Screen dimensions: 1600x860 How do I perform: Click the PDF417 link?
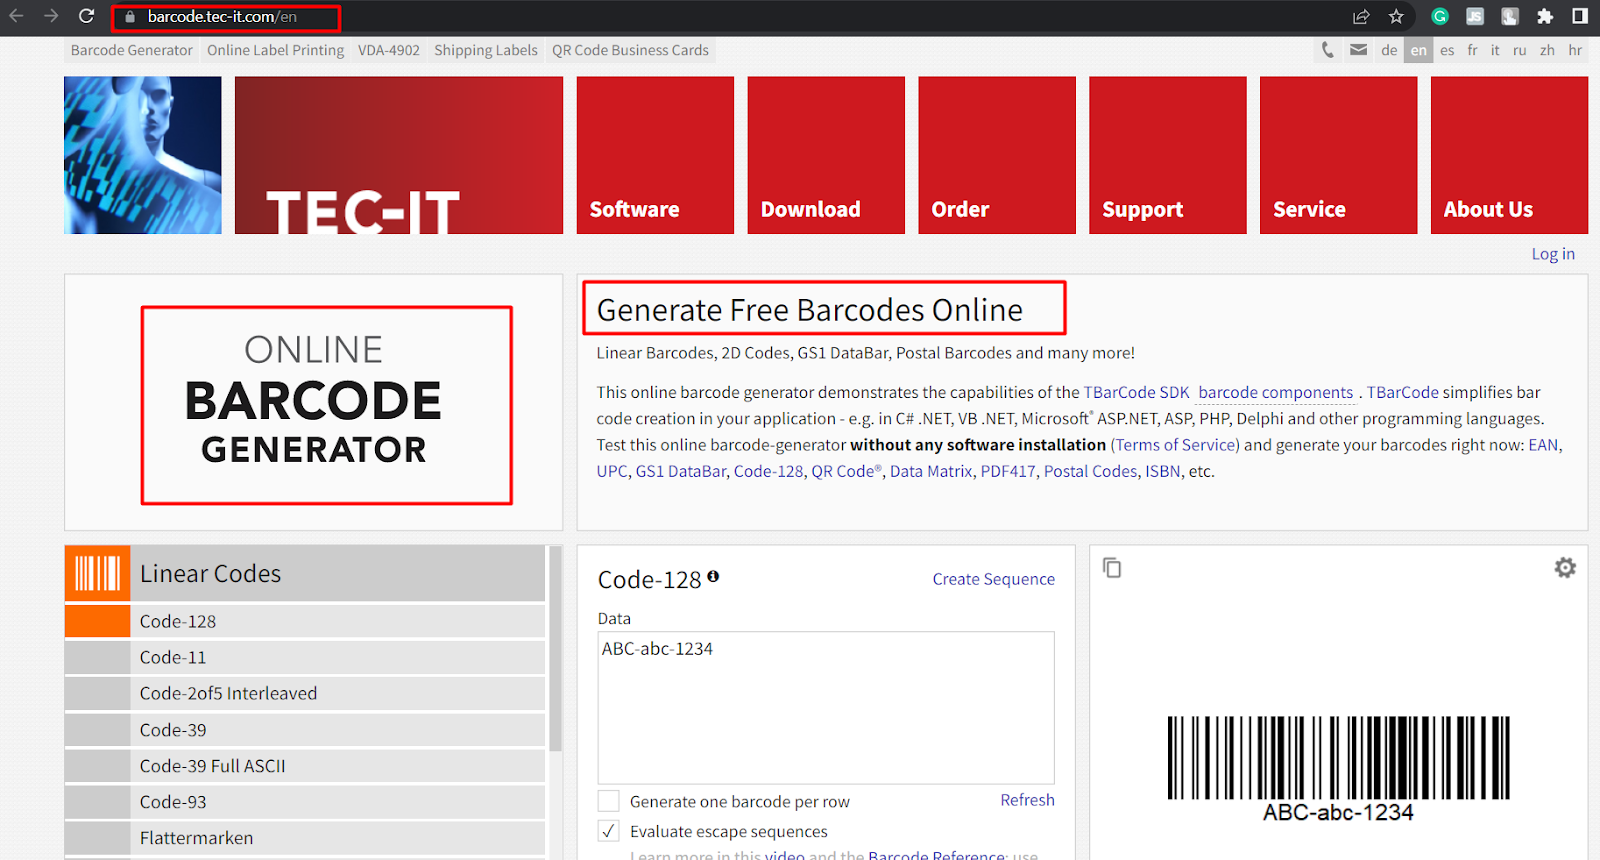[x=1008, y=471]
